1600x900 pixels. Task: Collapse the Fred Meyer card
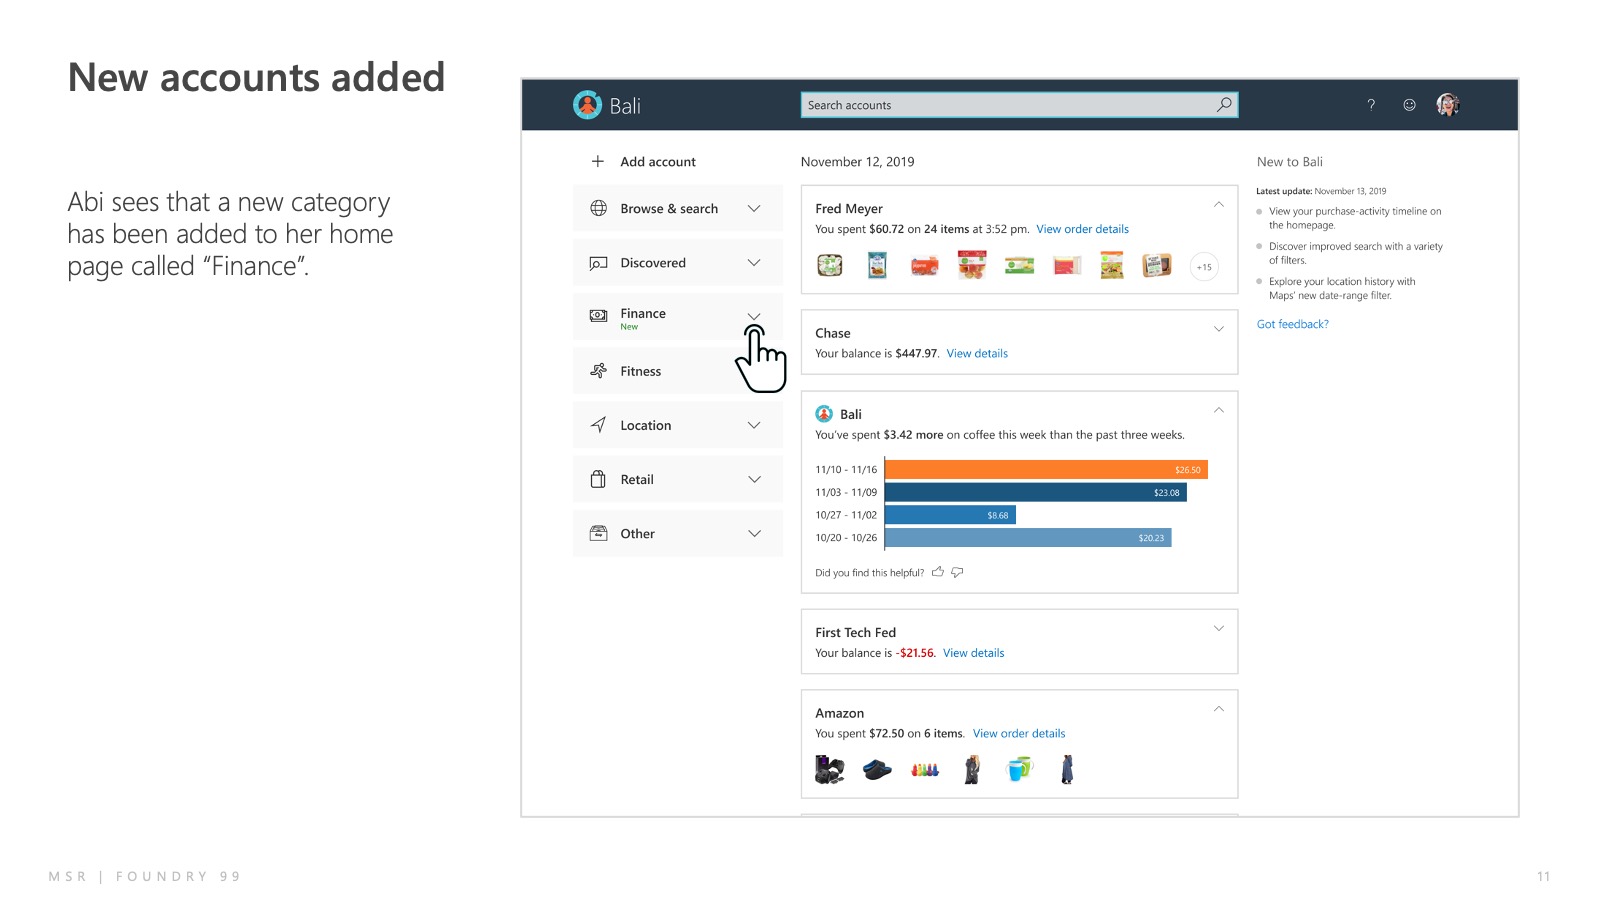(x=1218, y=205)
